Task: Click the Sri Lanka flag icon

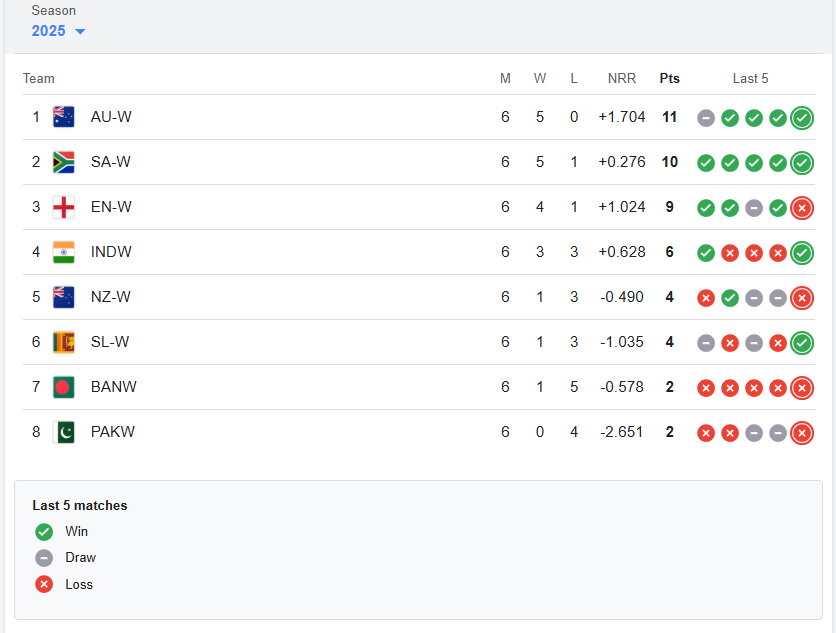Action: (x=64, y=342)
